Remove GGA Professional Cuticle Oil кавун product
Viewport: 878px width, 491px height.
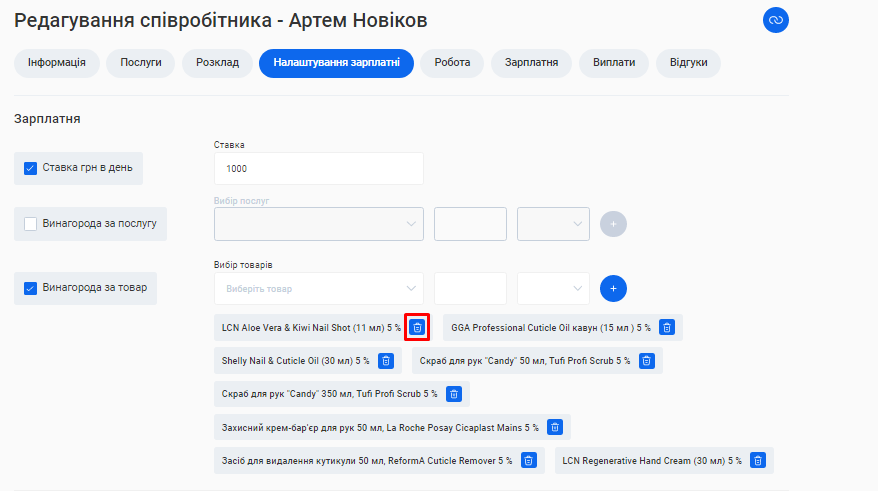667,327
